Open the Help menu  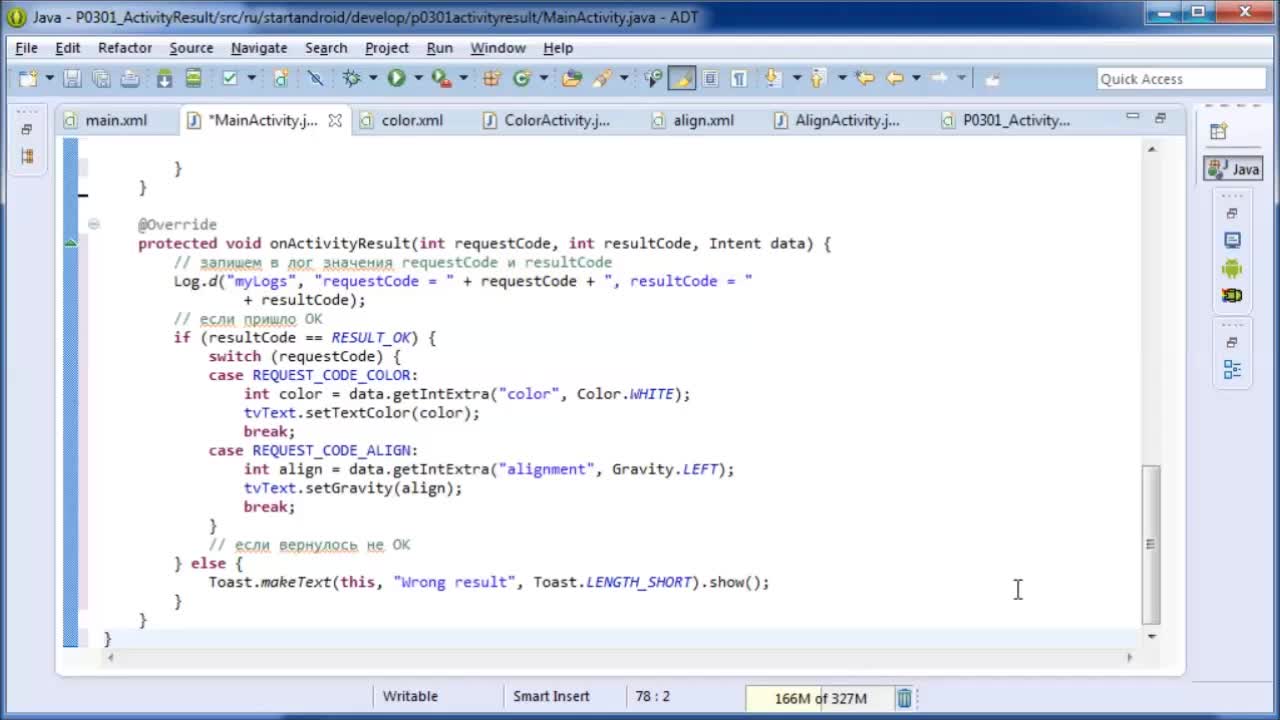558,48
